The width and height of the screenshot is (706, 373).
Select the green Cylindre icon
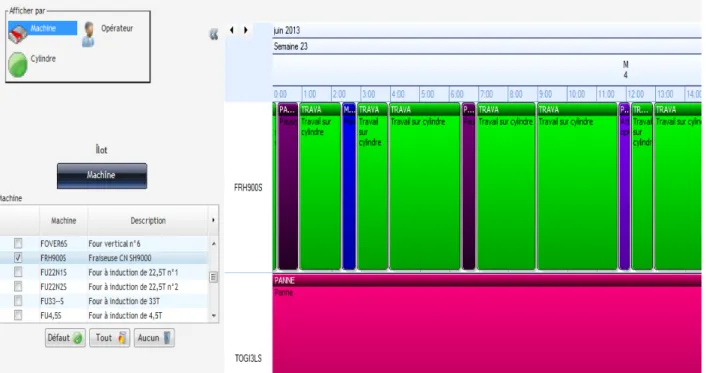tap(18, 64)
